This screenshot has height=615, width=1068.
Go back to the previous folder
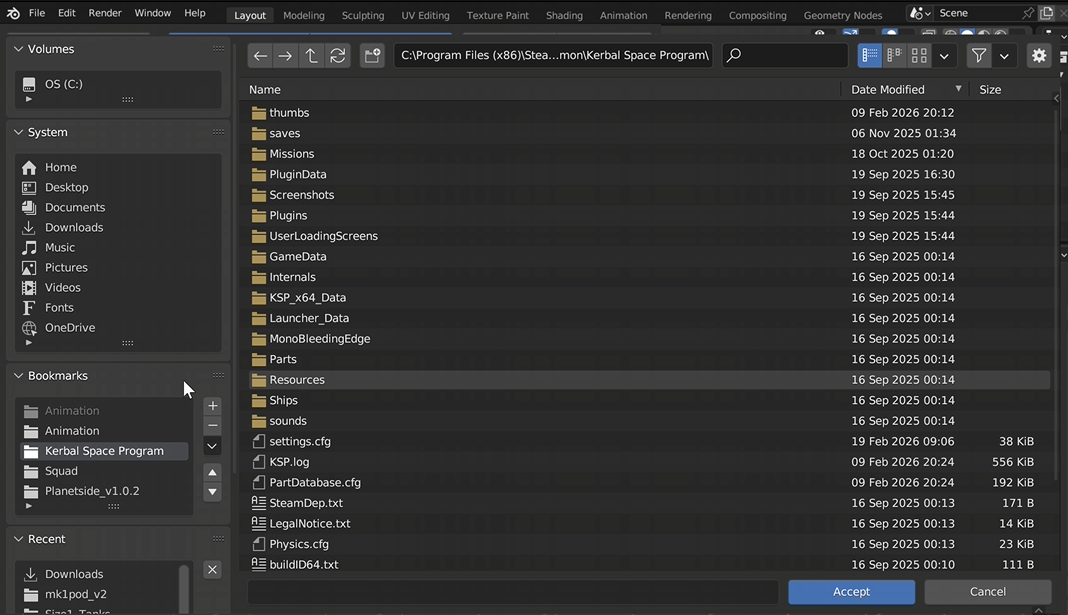pyautogui.click(x=260, y=56)
